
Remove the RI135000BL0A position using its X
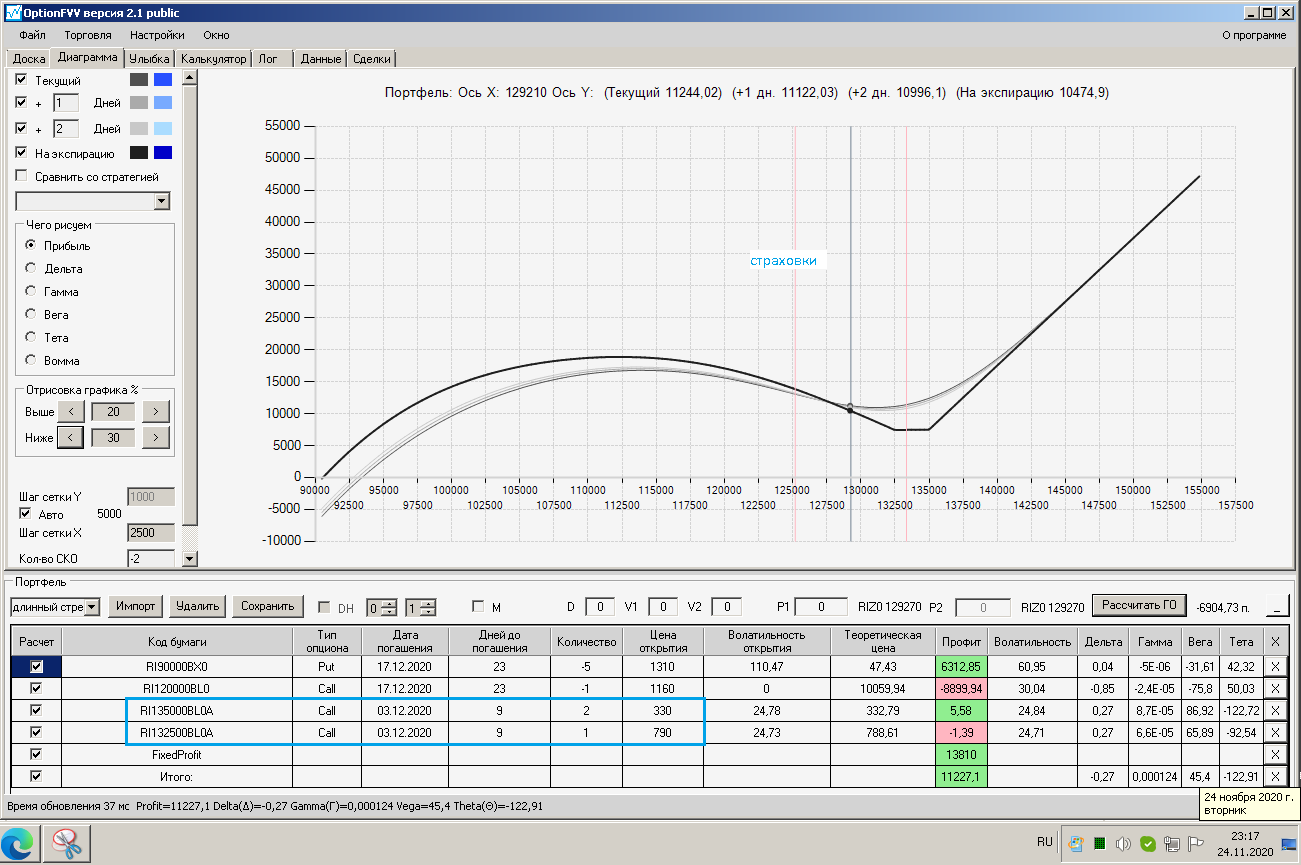[1275, 710]
